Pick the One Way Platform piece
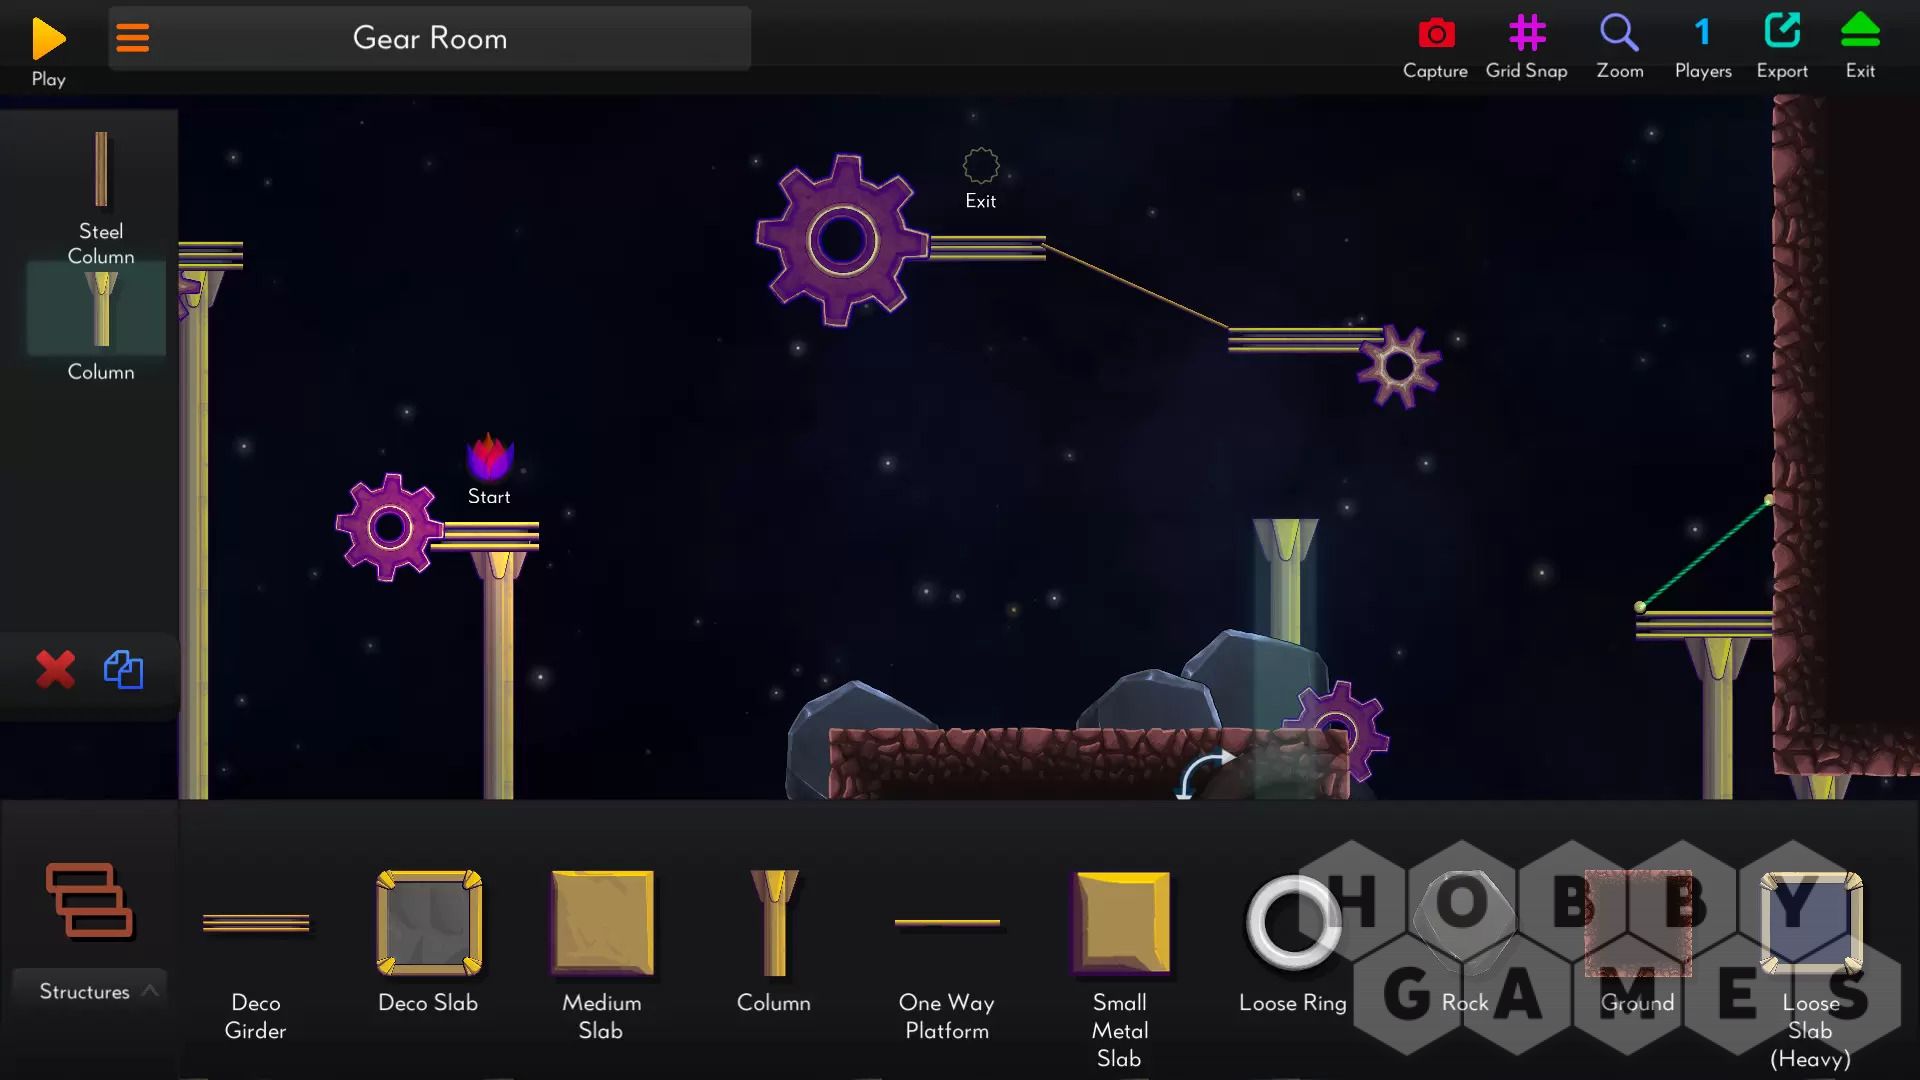Screen dimensions: 1920x1080 [x=947, y=922]
